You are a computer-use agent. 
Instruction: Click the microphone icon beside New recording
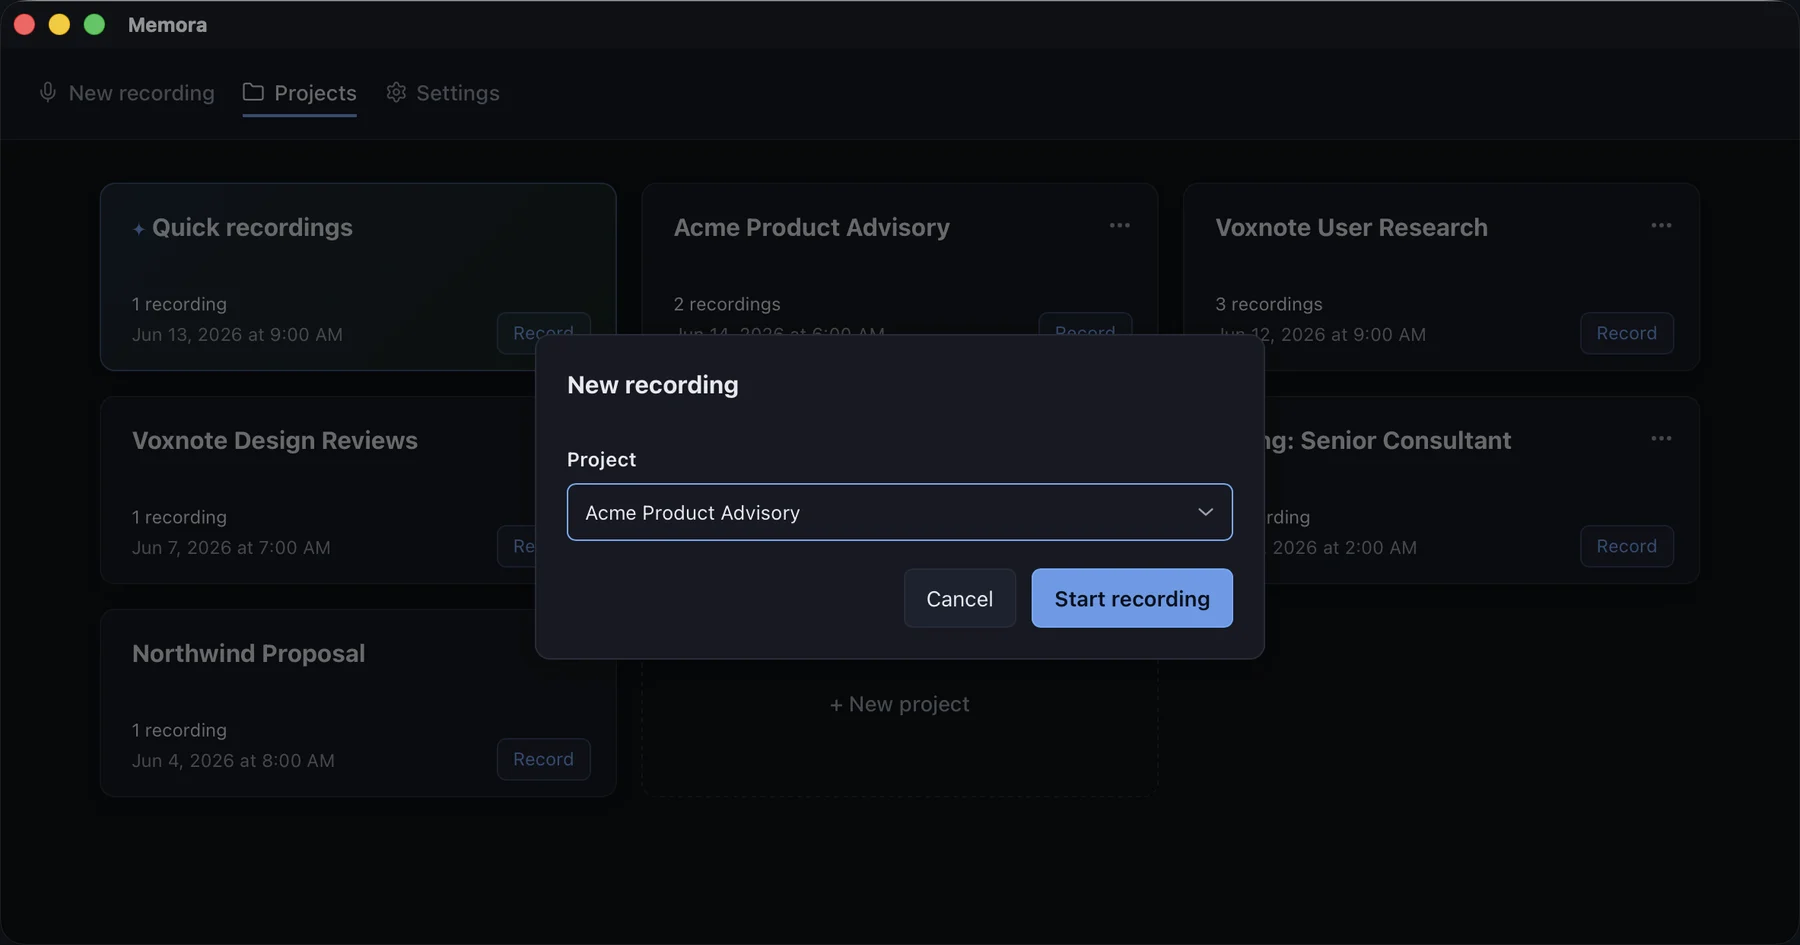point(48,92)
